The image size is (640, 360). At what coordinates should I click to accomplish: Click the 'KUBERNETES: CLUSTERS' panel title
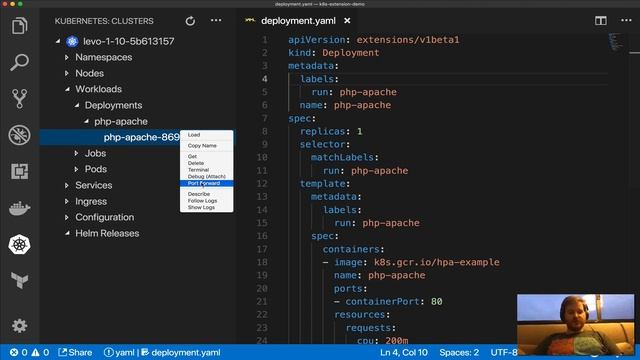[104, 21]
